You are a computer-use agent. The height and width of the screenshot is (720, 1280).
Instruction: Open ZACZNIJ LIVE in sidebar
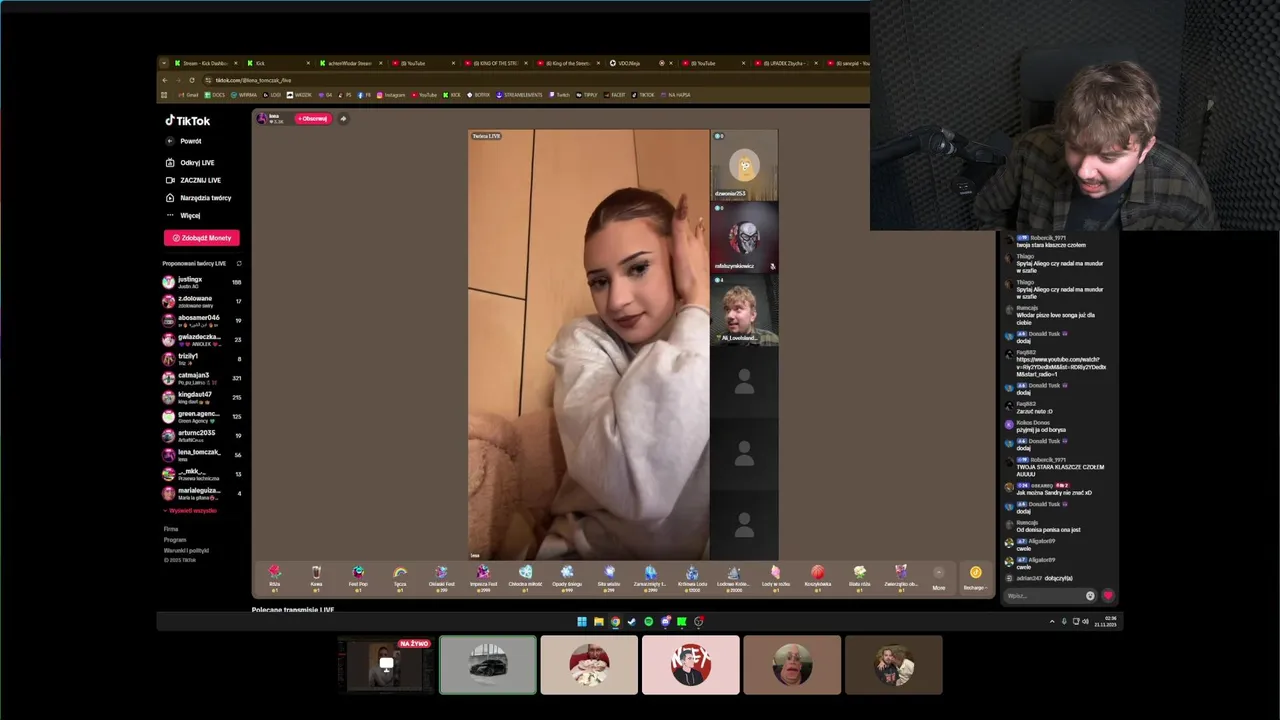click(x=193, y=180)
